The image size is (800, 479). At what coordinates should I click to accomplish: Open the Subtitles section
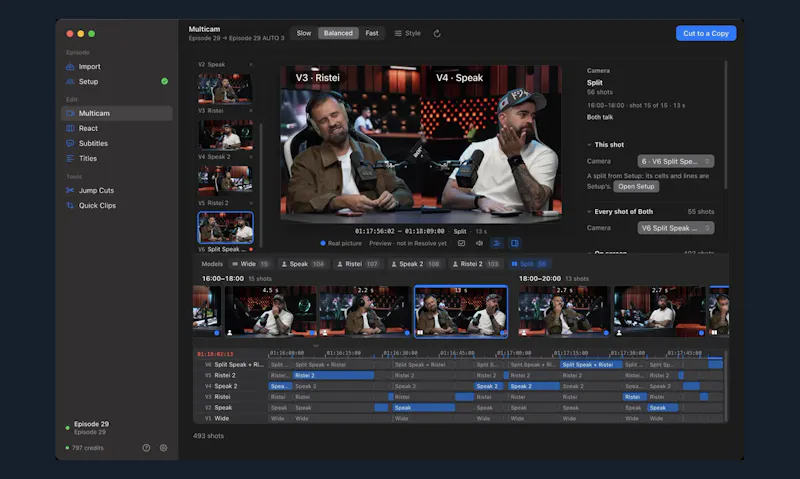[93, 143]
